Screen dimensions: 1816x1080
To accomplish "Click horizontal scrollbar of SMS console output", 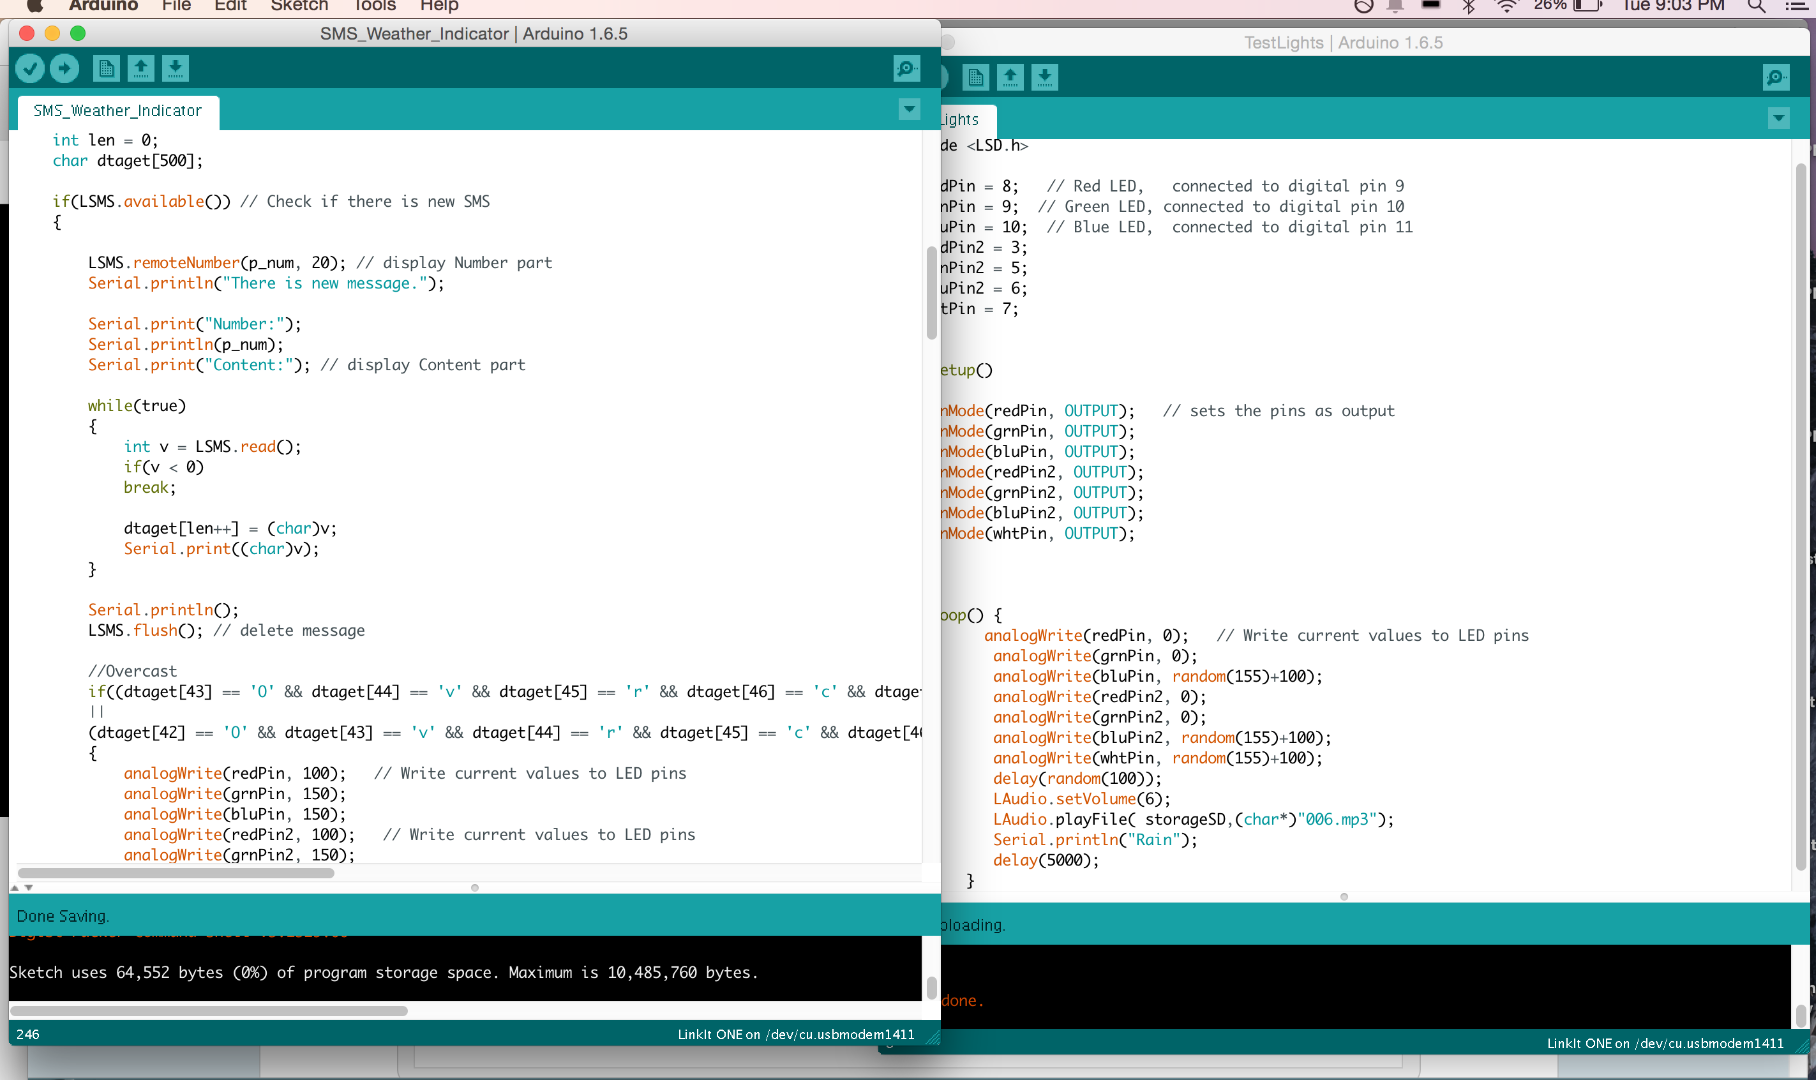I will [208, 1010].
